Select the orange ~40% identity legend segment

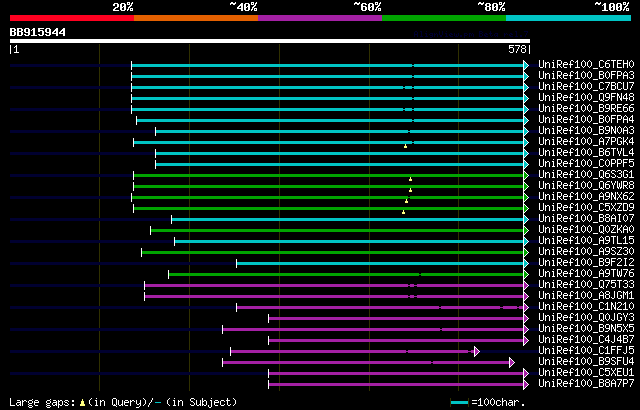[196, 18]
